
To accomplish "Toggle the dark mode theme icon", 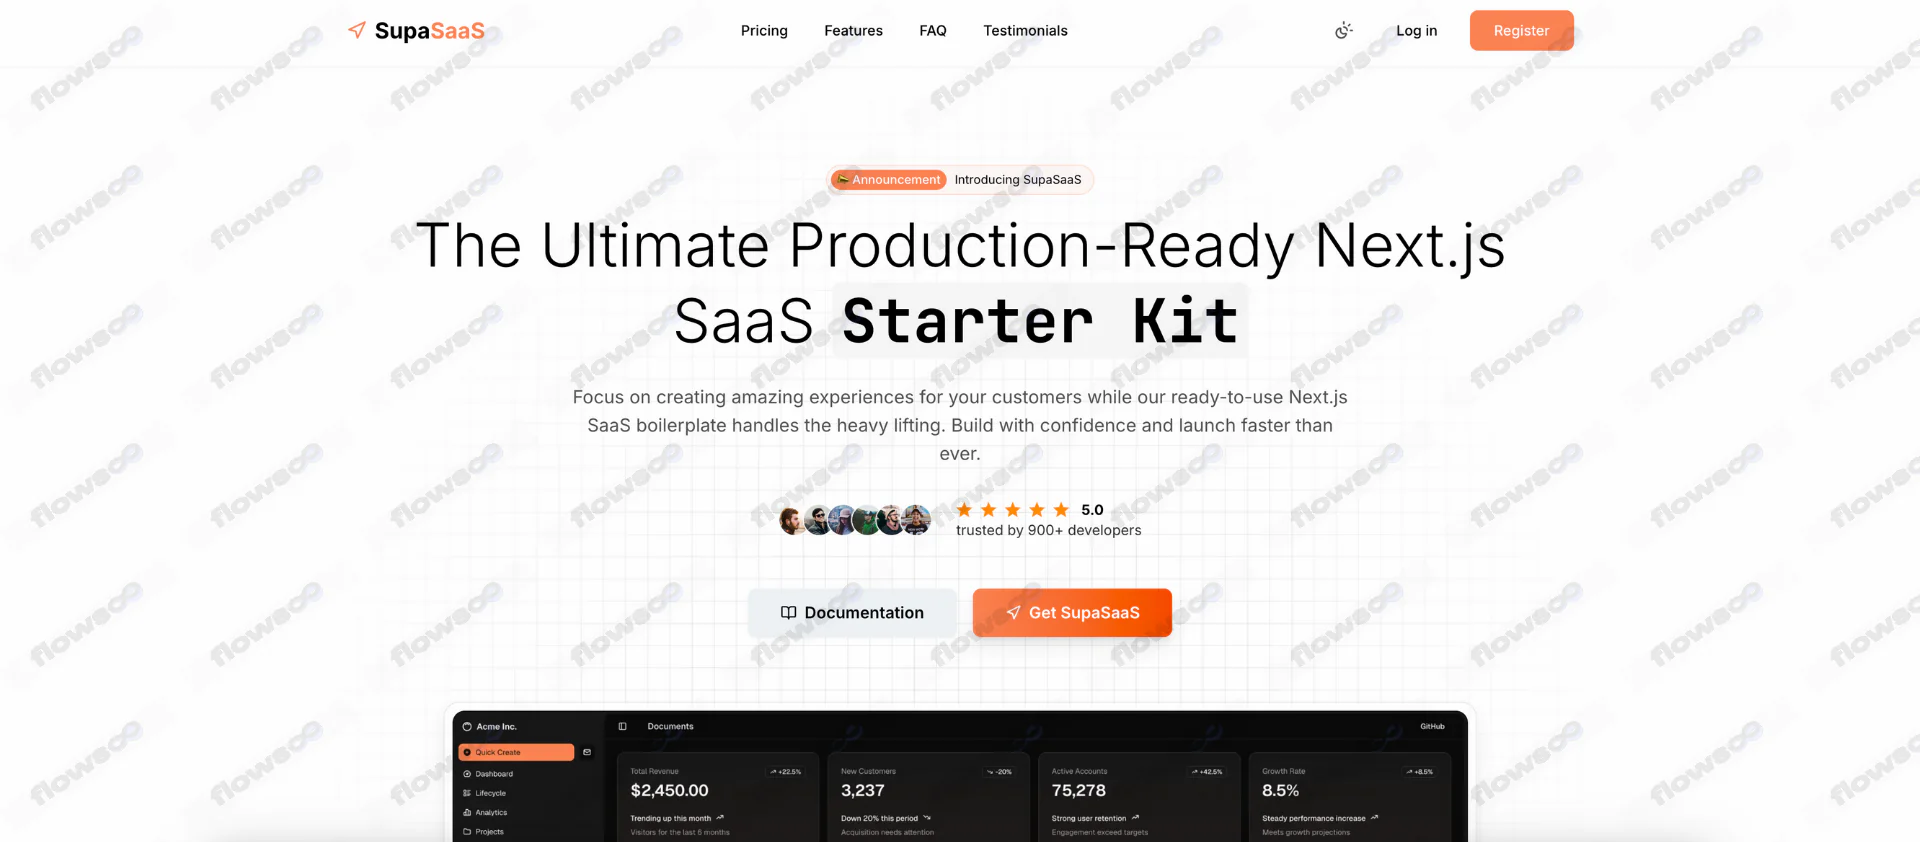I will 1344,31.
